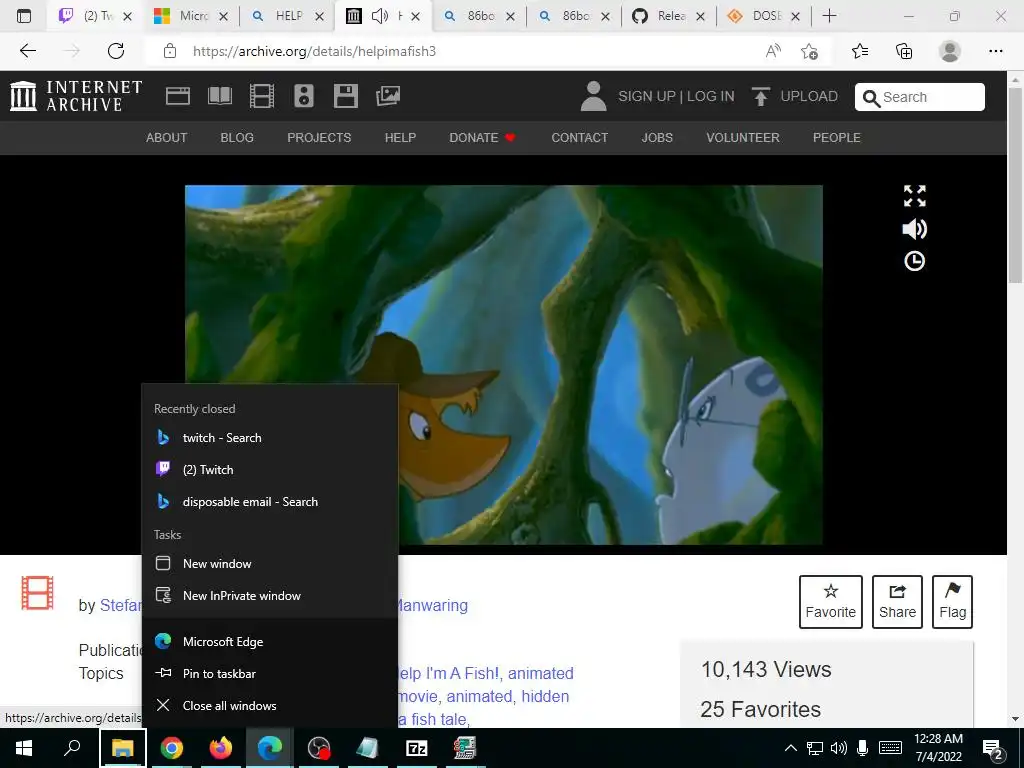The width and height of the screenshot is (1024, 768).
Task: Open Google Chrome from taskbar
Action: coord(172,748)
